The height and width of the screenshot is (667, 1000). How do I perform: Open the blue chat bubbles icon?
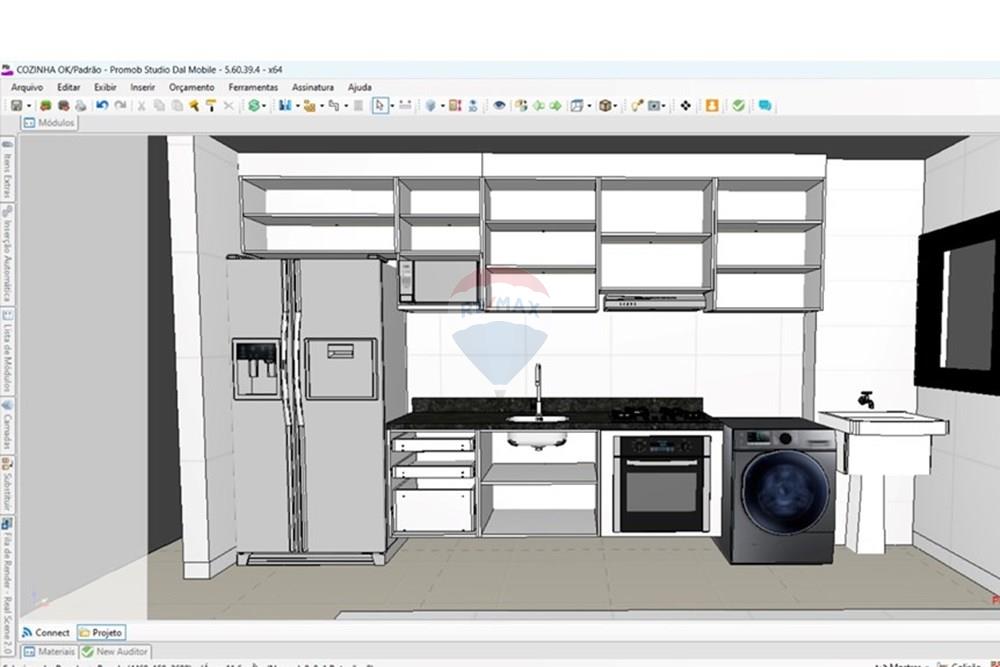click(x=765, y=105)
